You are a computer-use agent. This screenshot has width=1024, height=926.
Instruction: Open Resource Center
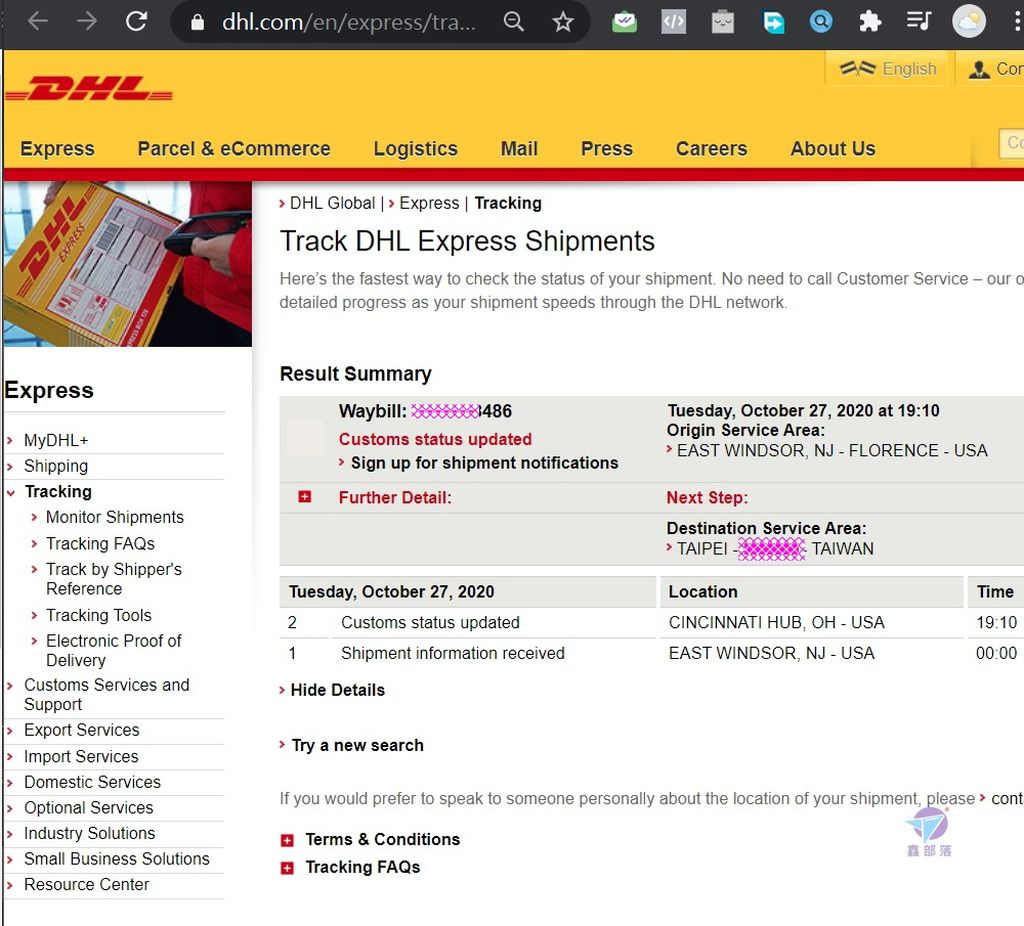[x=87, y=884]
